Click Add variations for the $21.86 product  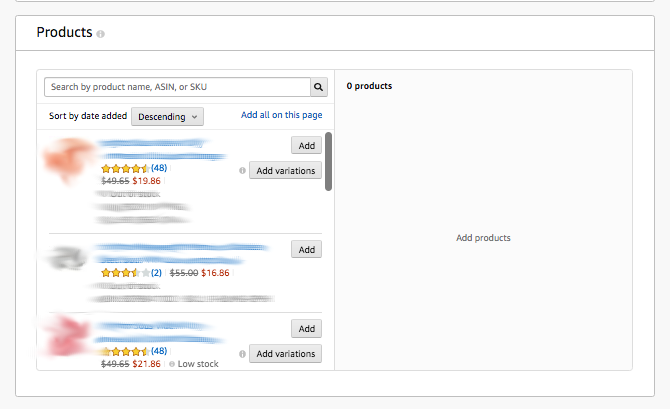(x=286, y=354)
